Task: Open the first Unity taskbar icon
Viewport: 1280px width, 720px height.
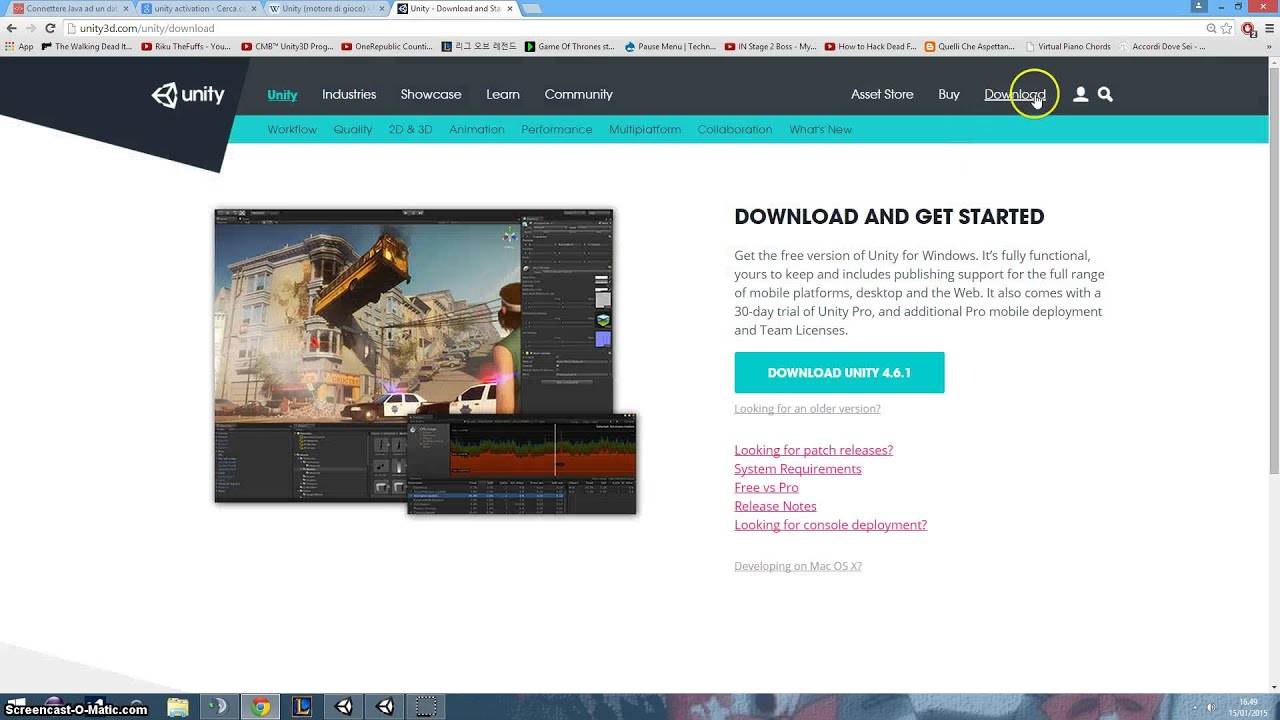Action: 344,707
